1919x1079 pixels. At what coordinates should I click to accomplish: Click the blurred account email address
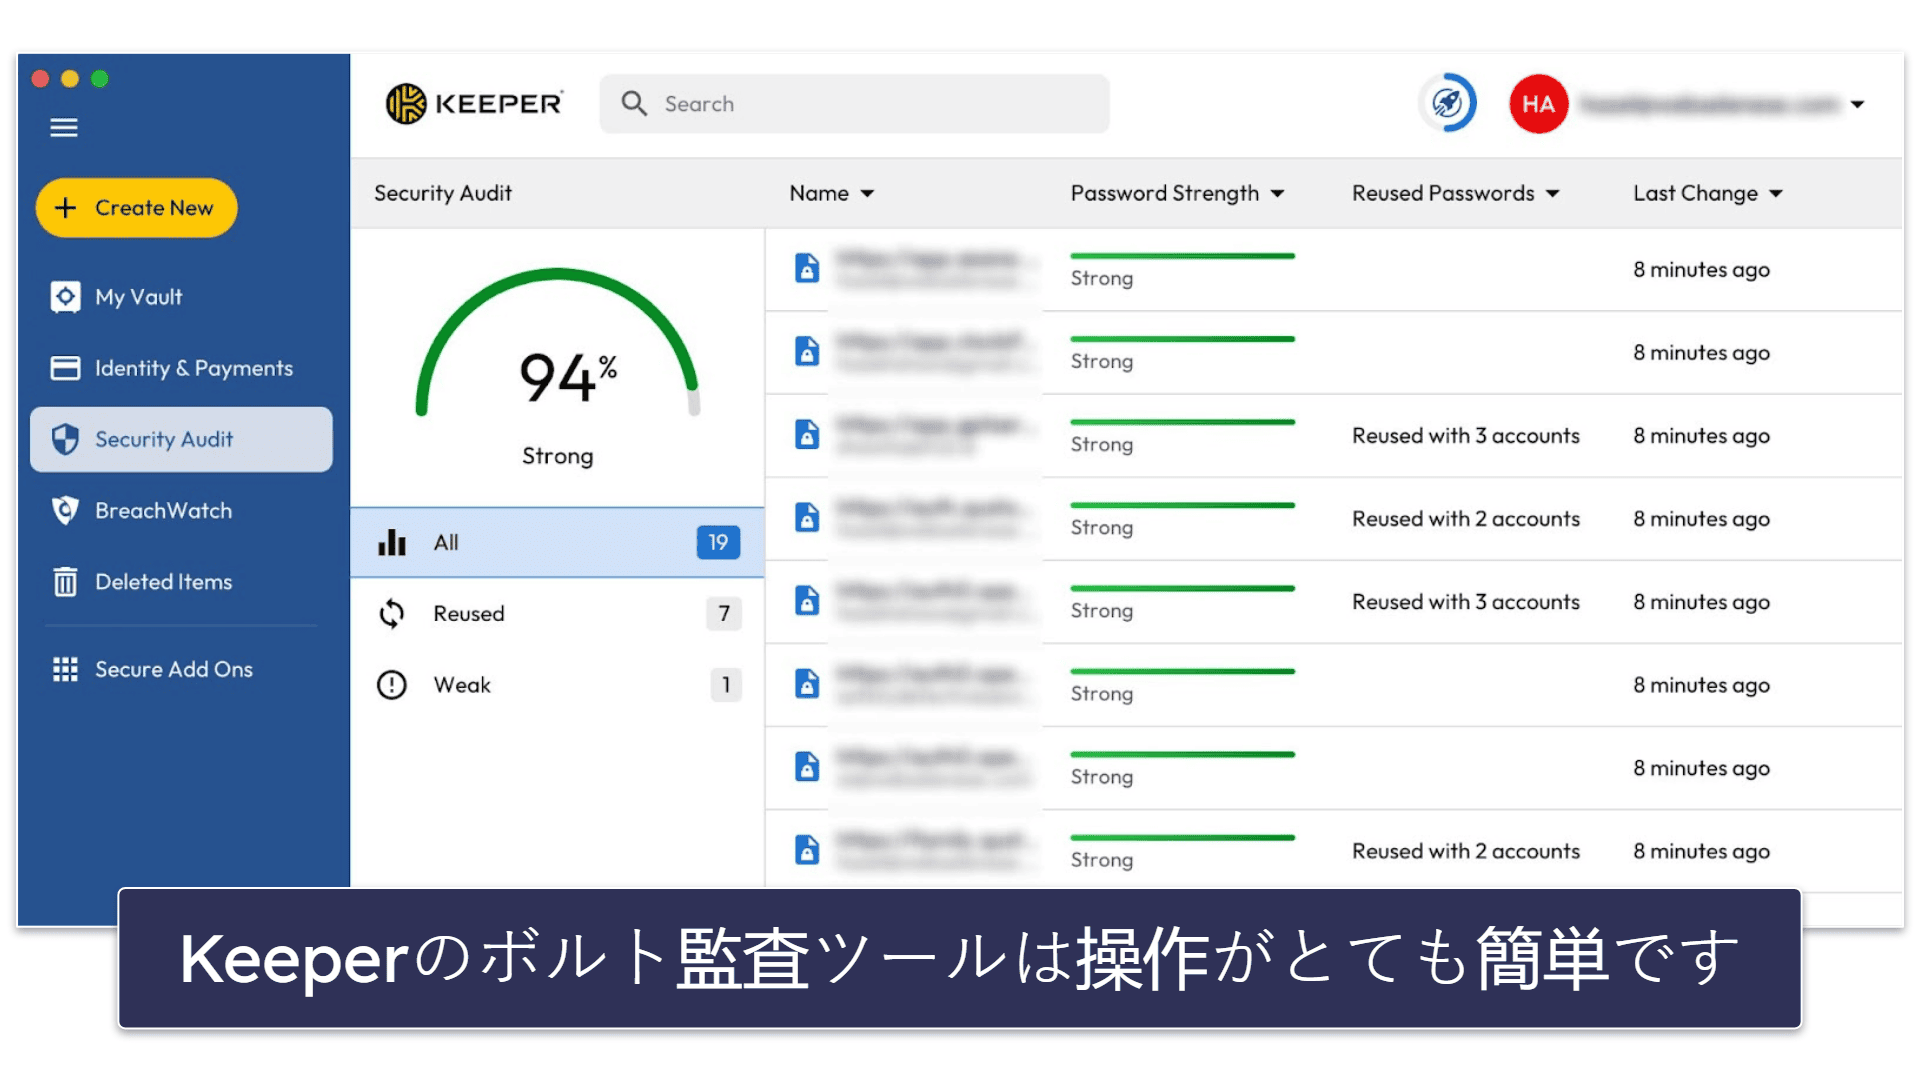1708,104
